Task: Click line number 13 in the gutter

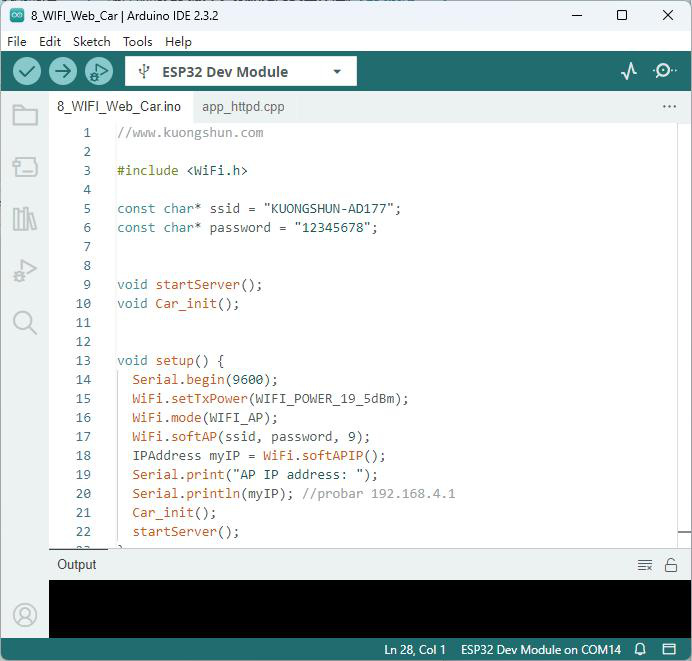Action: (x=83, y=361)
